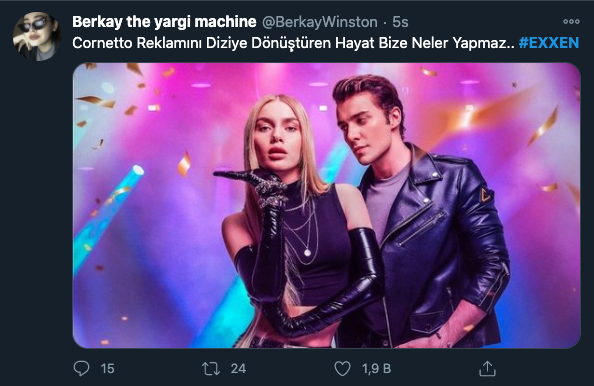The width and height of the screenshot is (594, 386).
Task: Enlarge the attached tweet photo
Action: [x=327, y=205]
